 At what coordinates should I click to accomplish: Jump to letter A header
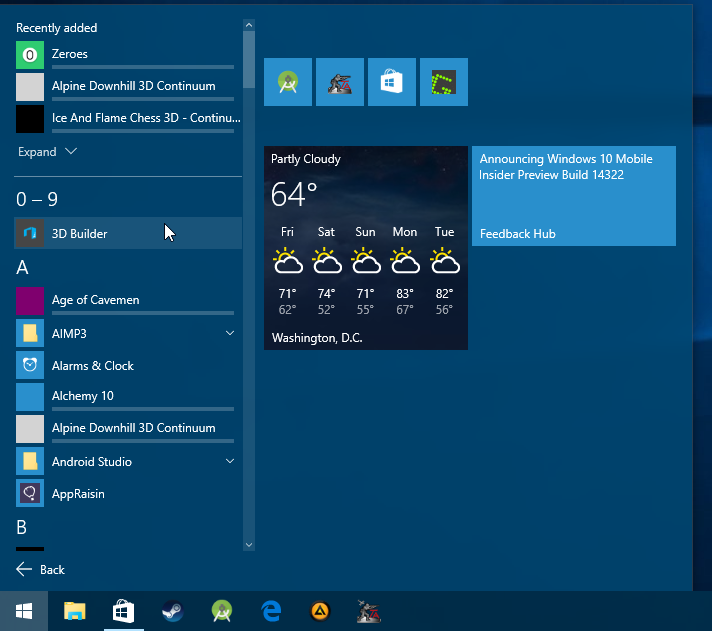(22, 267)
